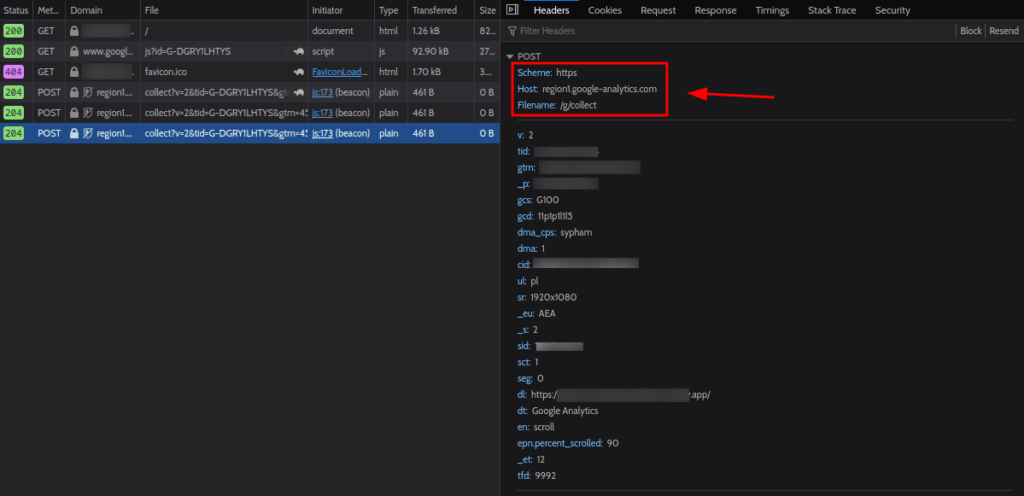
Task: Open the Stack Trace tab
Action: 832,10
